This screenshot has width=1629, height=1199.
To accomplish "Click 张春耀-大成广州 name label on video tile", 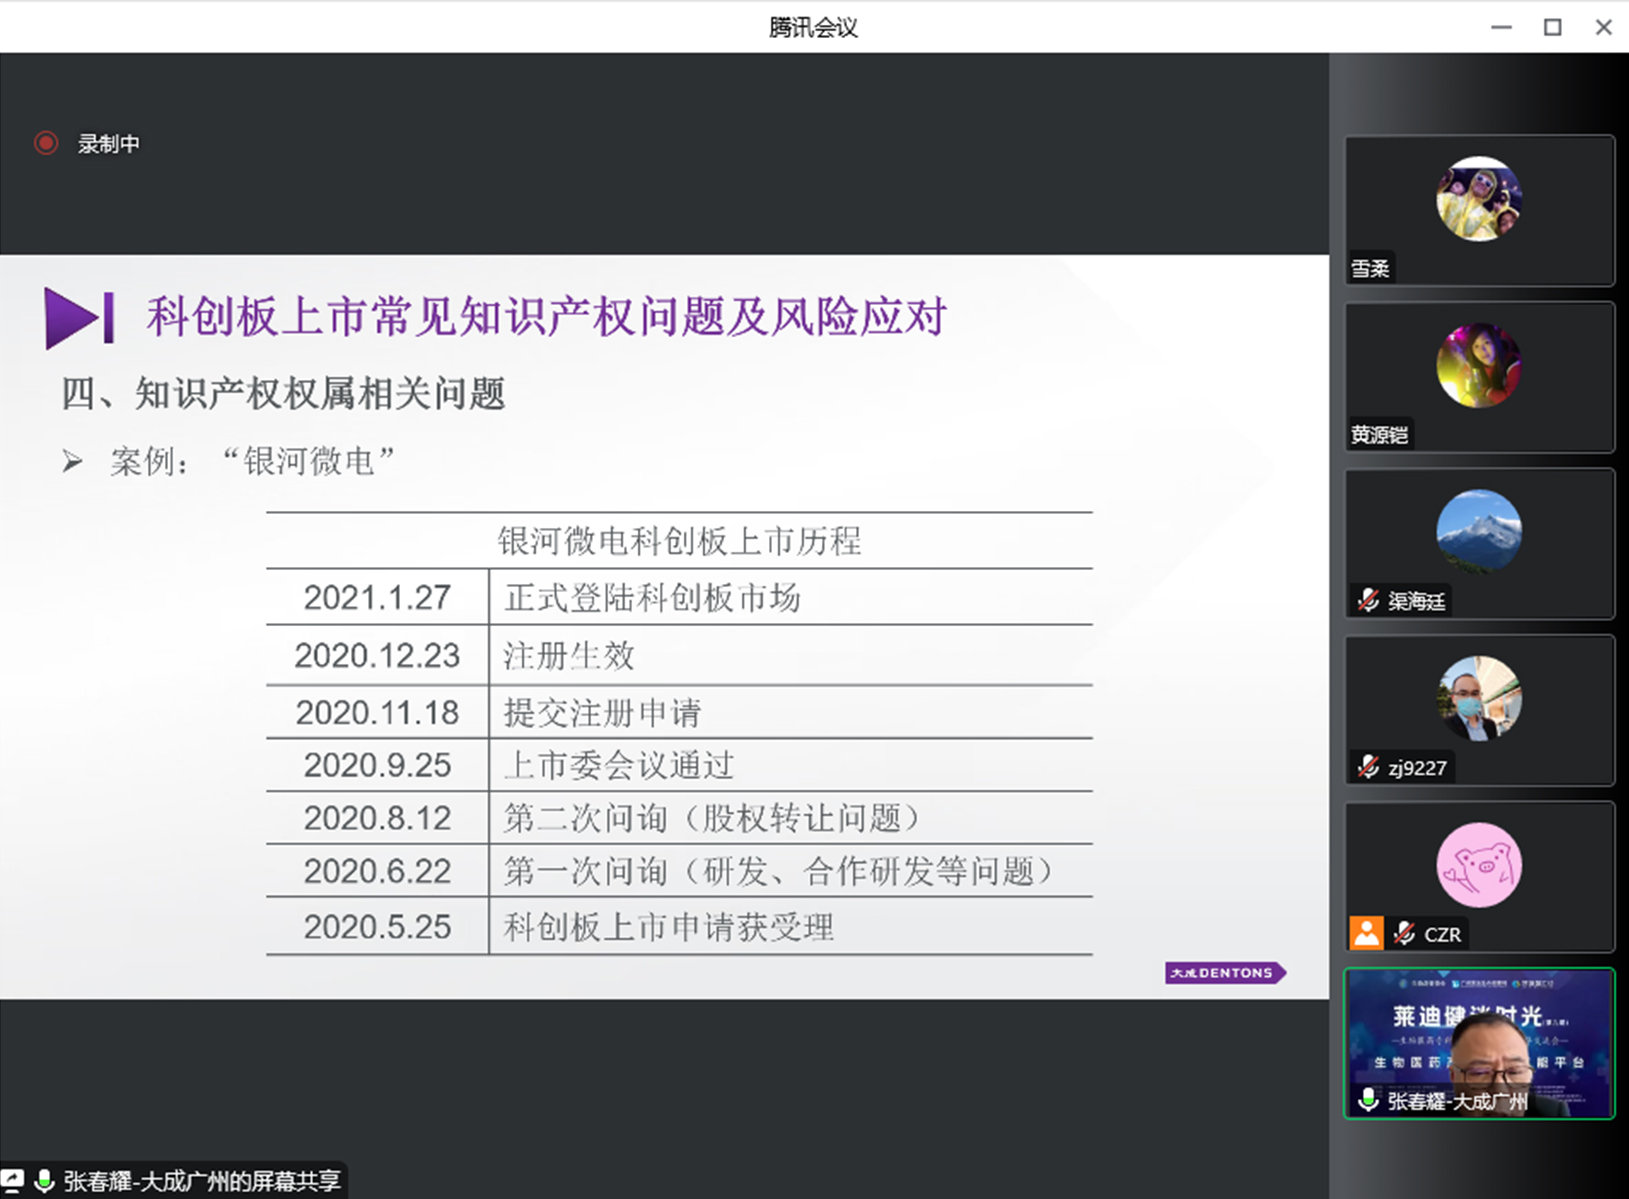I will [1457, 1101].
